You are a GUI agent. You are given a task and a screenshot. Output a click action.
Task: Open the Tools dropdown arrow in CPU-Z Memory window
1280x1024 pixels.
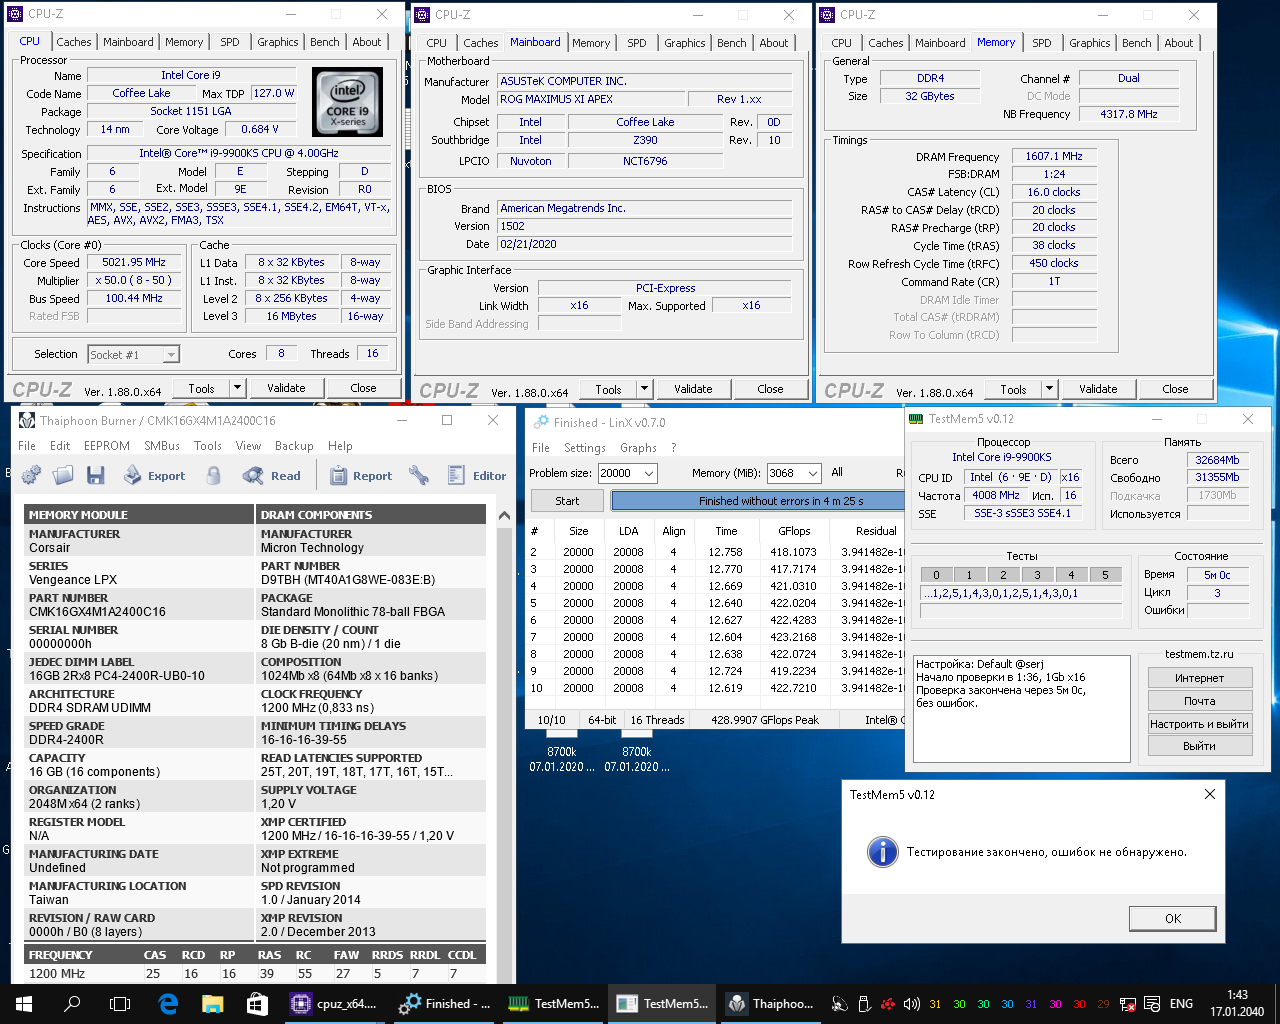(x=1049, y=389)
